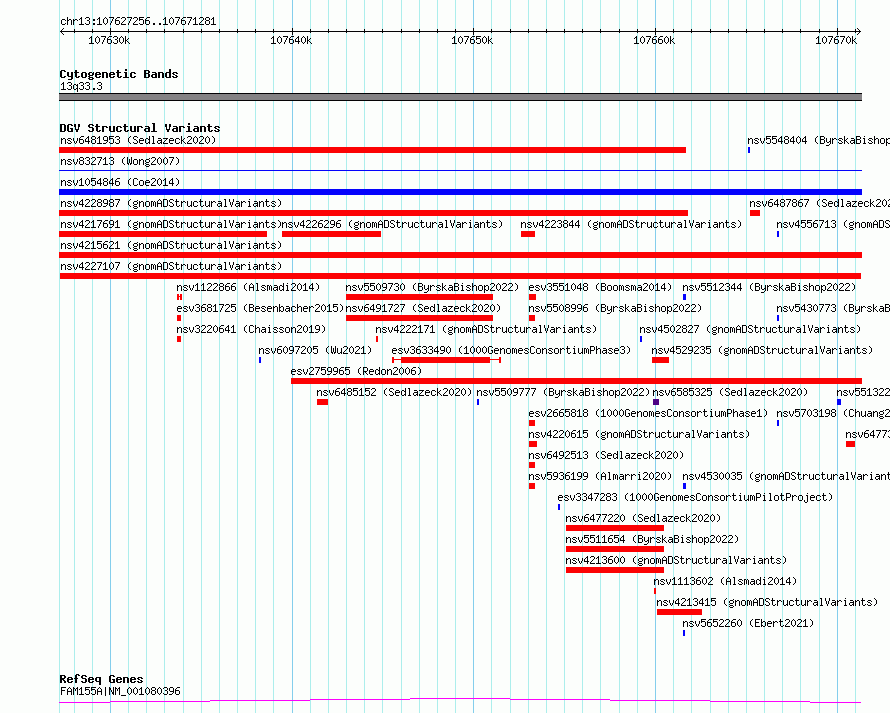Click the purple marker under nsv6585325
The height and width of the screenshot is (713, 890).
(x=656, y=402)
